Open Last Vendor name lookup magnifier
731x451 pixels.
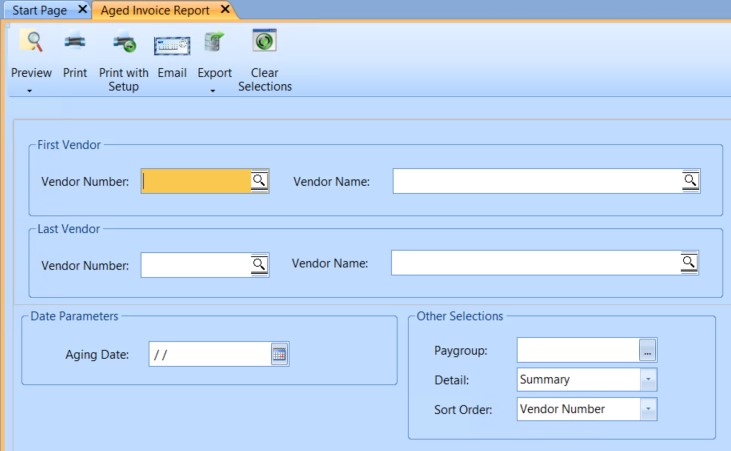point(689,263)
